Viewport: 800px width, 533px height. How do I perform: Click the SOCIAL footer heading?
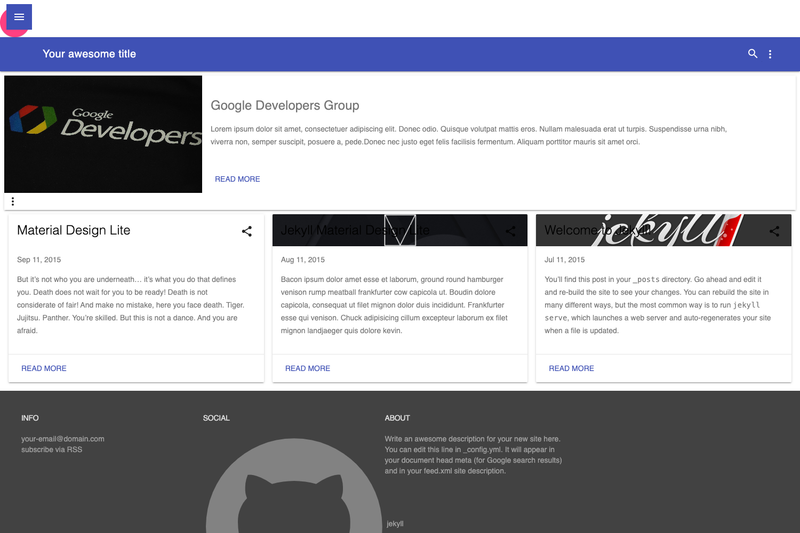[216, 418]
